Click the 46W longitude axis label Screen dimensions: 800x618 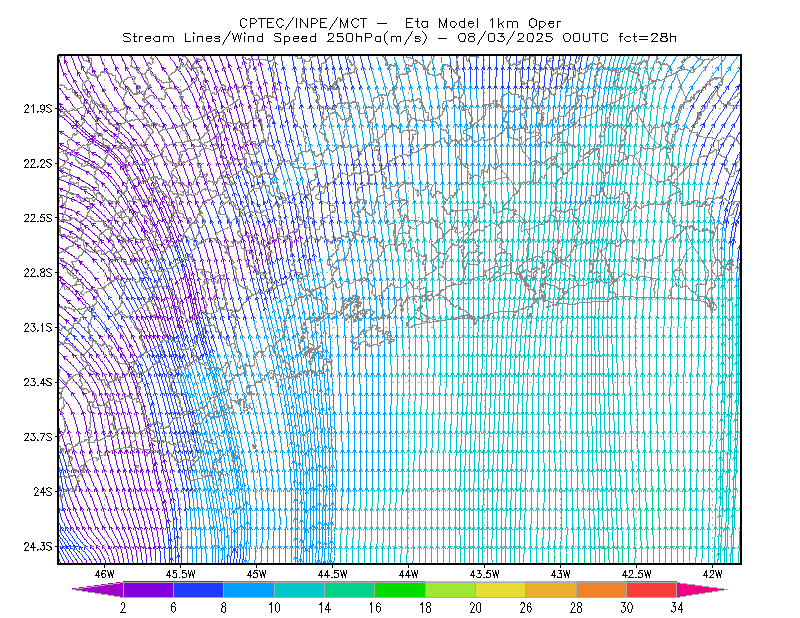(x=105, y=574)
